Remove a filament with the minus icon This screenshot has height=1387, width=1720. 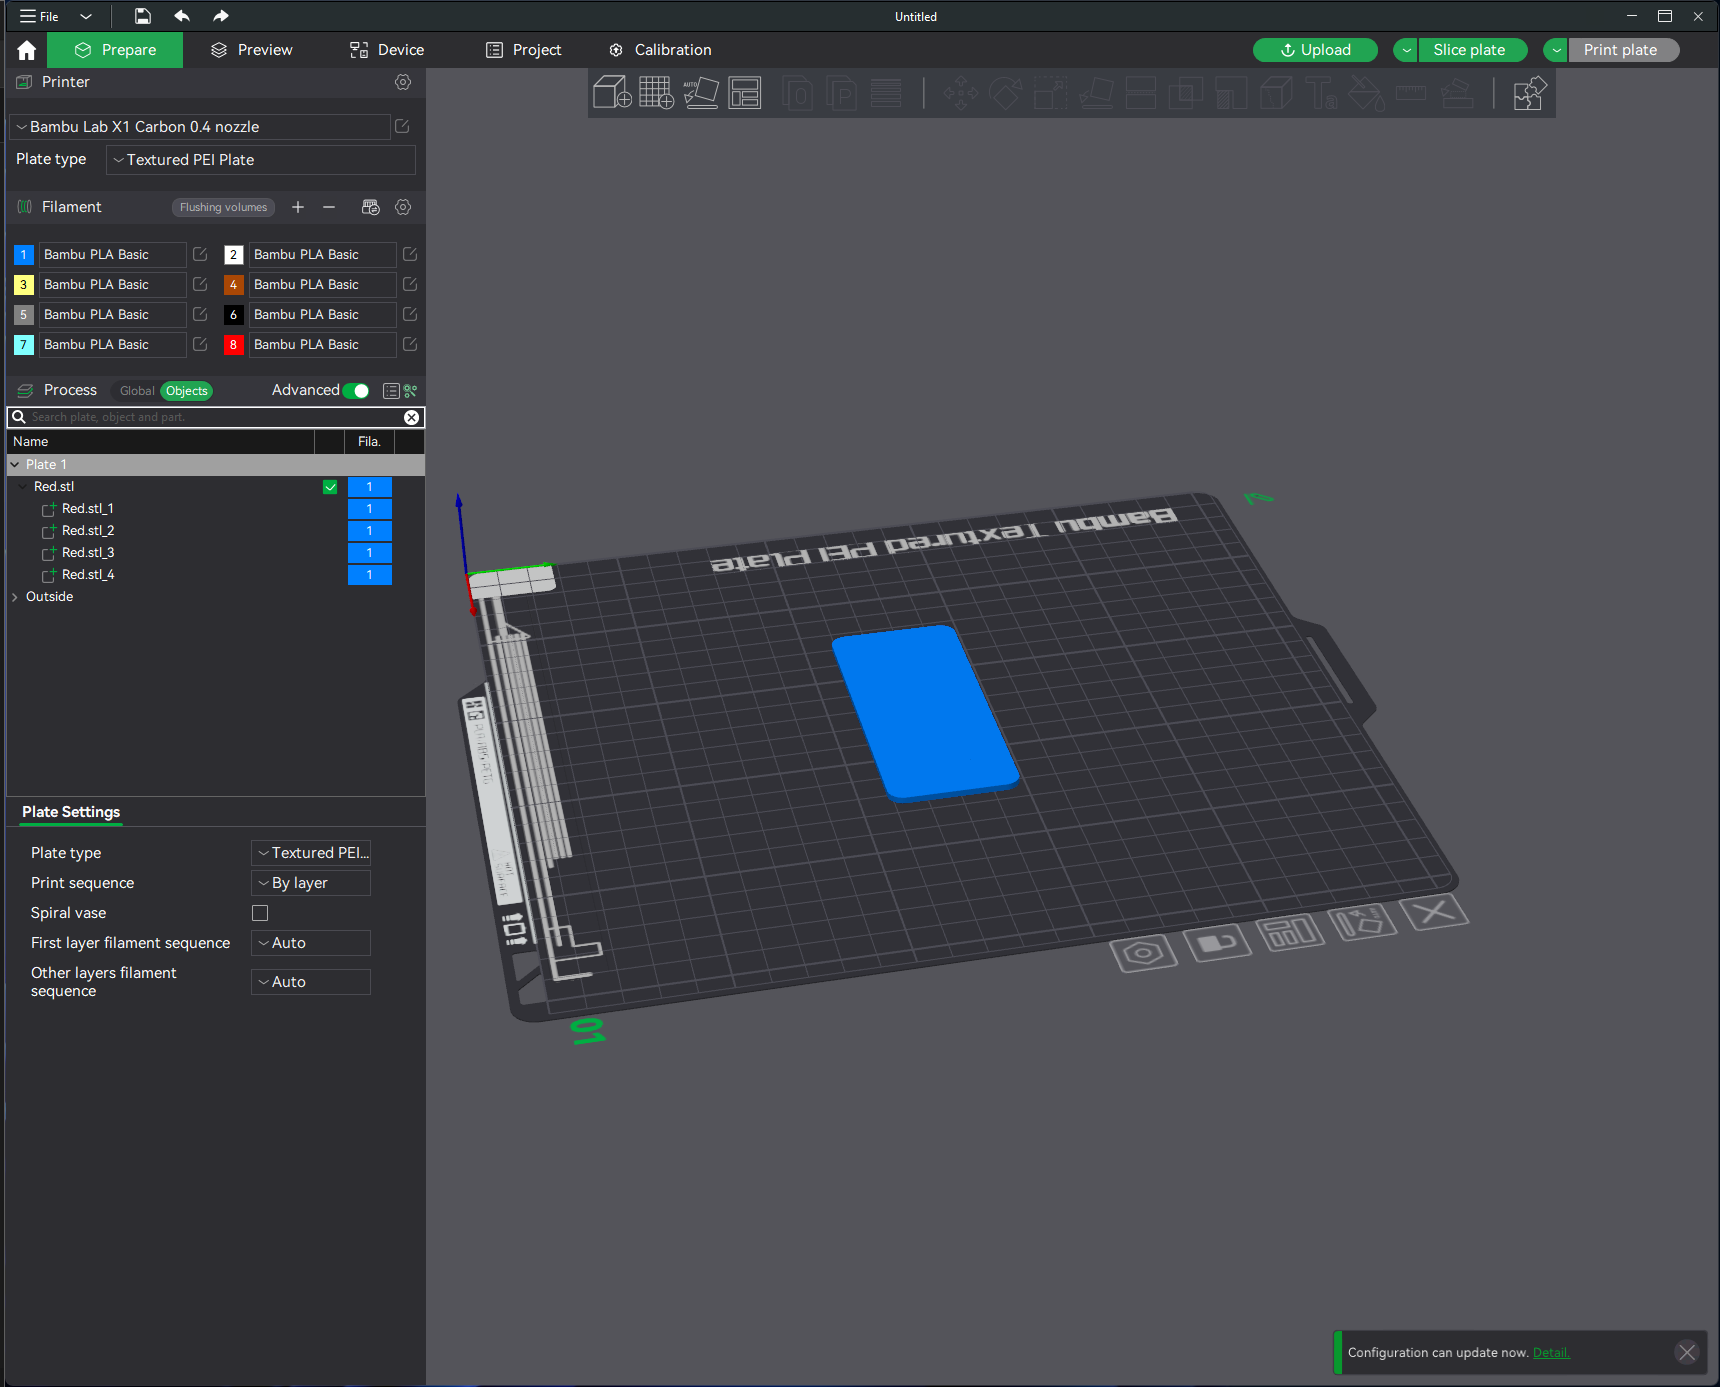(x=329, y=207)
